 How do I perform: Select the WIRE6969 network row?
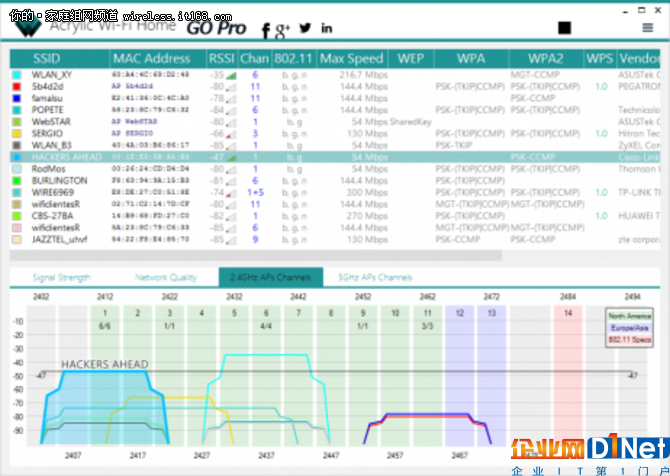[335, 192]
